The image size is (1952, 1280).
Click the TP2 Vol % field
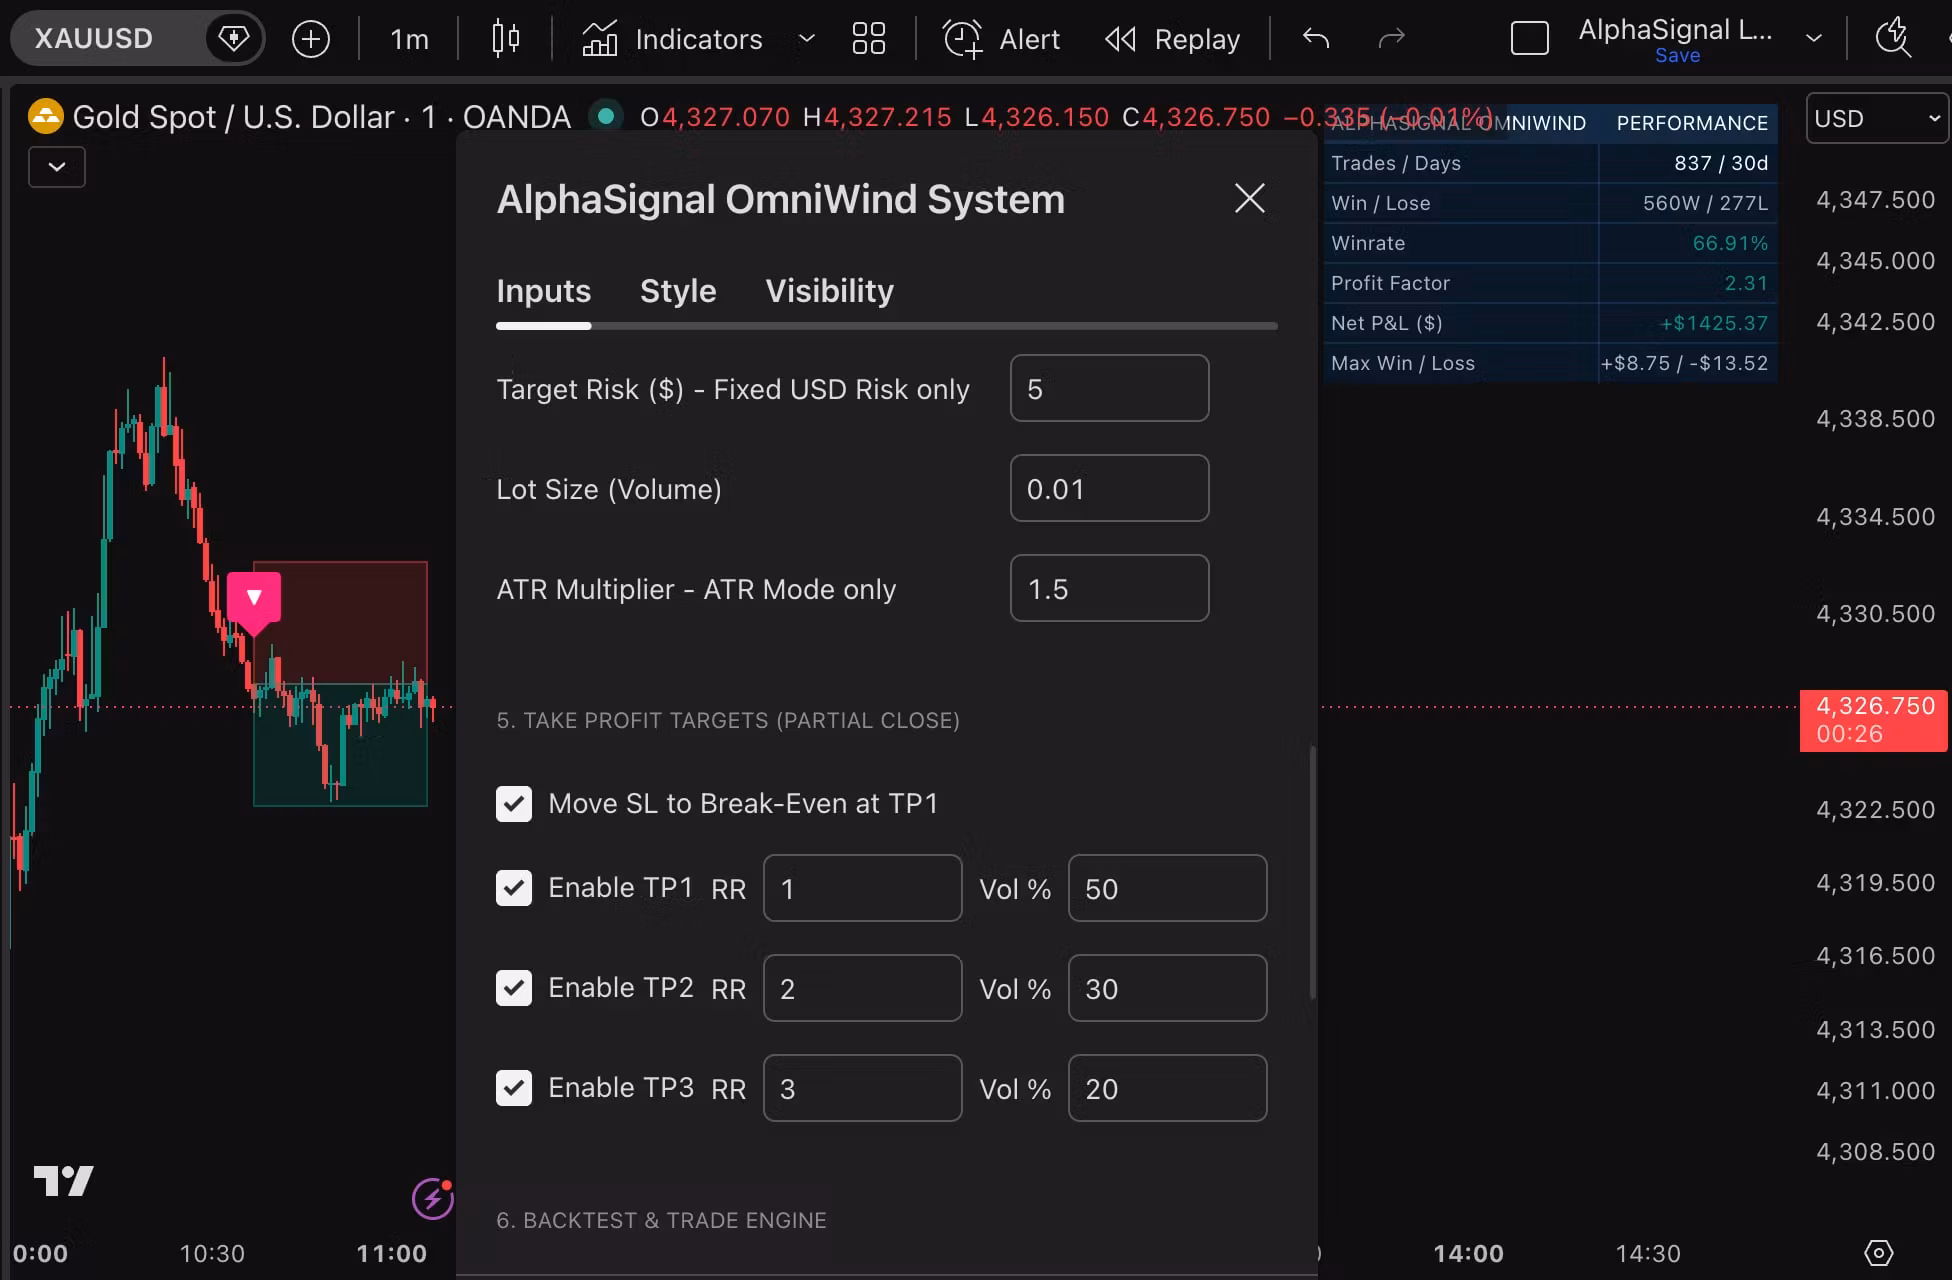tap(1167, 988)
